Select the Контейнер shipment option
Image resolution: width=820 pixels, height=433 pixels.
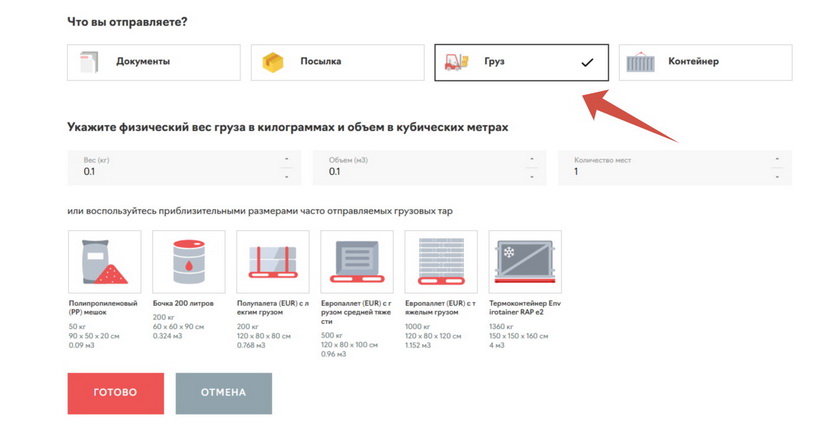tap(705, 62)
